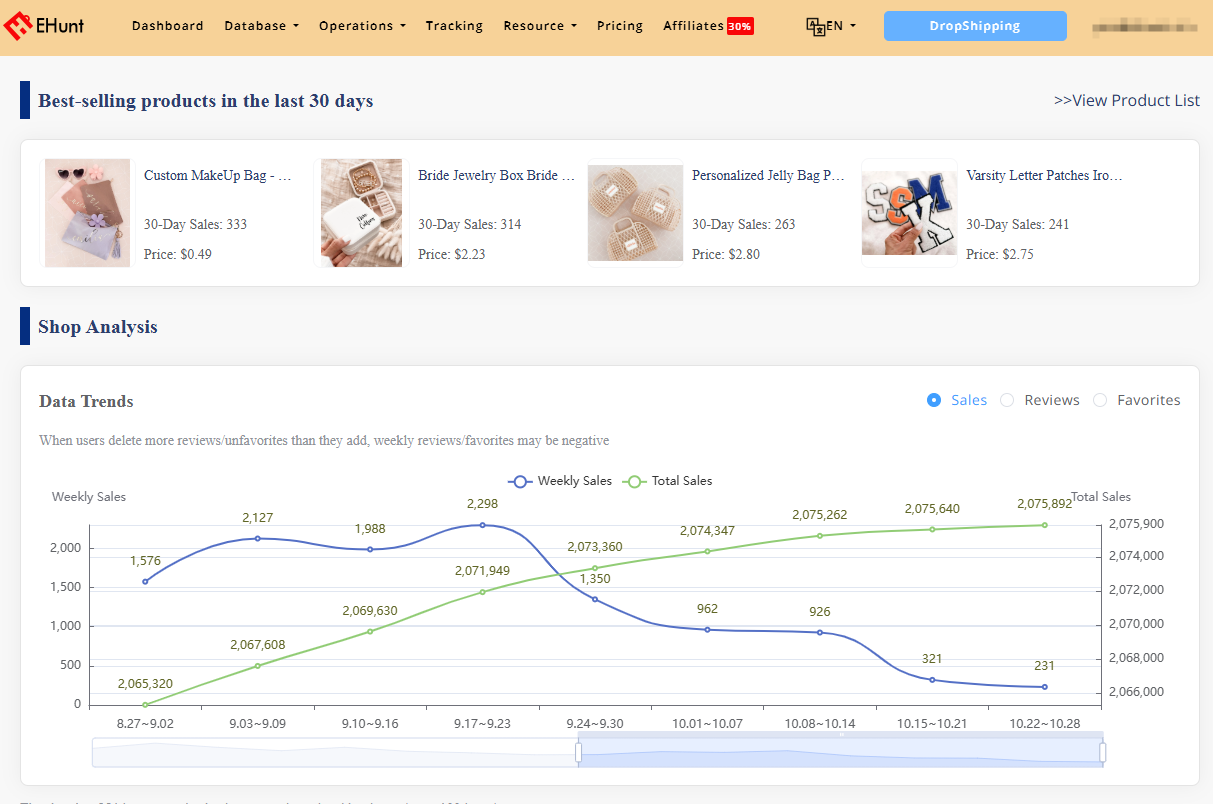Select the Sales radio button
Screen dimensions: 1213x804
(935, 399)
